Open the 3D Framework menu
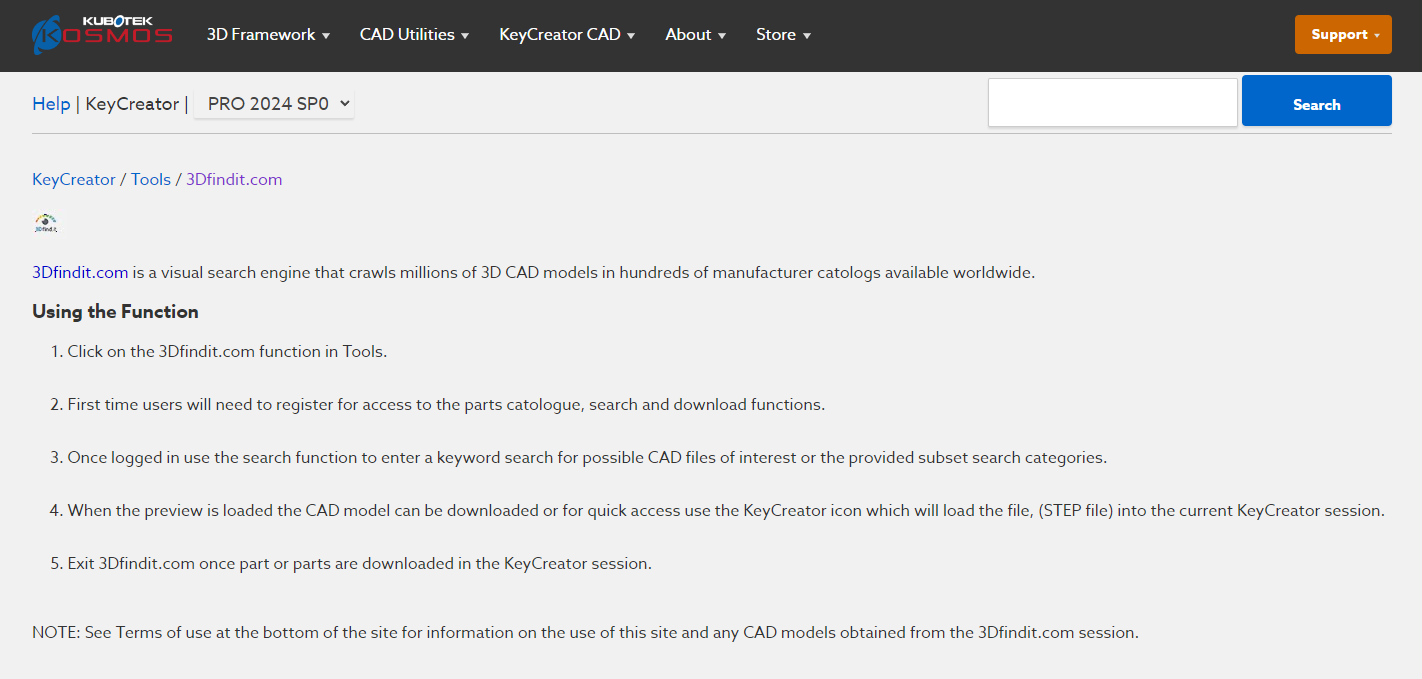Viewport: 1422px width, 679px height. click(x=268, y=34)
